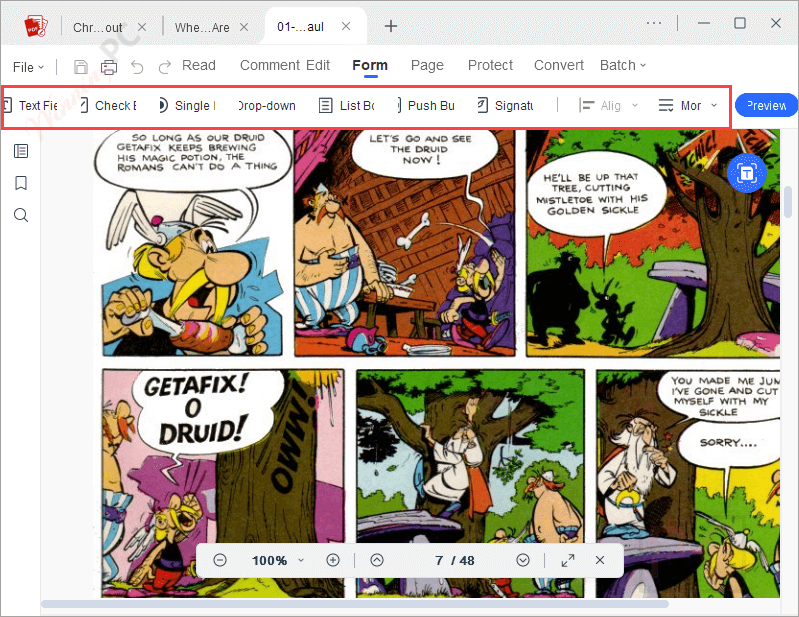Viewport: 799px width, 617px height.
Task: Open the File menu dropdown
Action: click(x=28, y=67)
